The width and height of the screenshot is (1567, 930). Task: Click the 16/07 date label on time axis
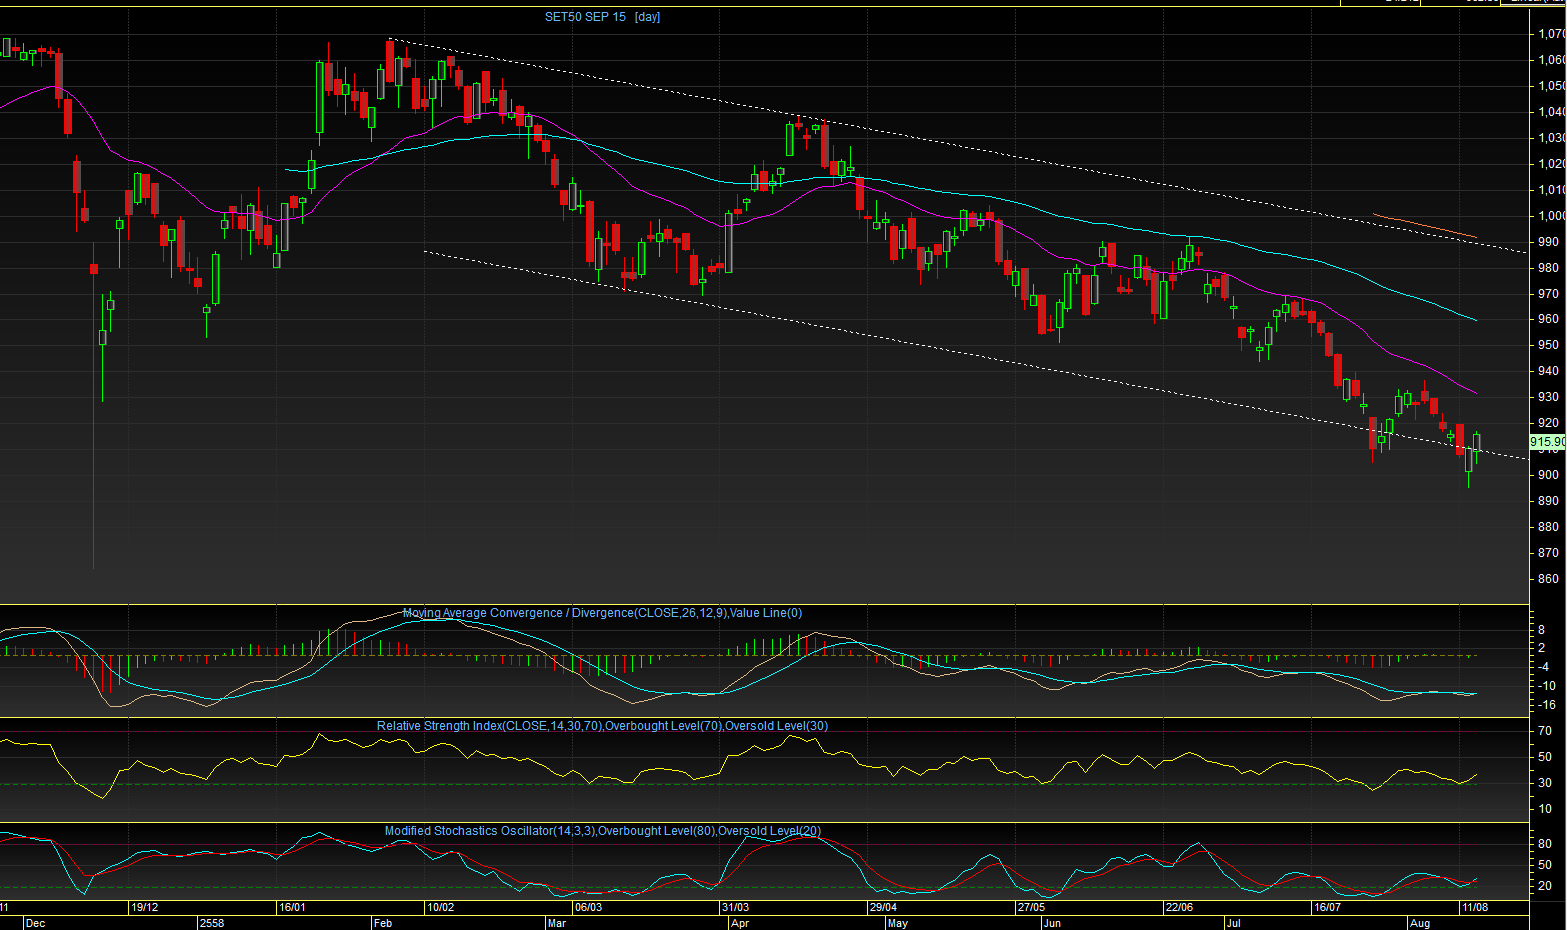pyautogui.click(x=1327, y=908)
